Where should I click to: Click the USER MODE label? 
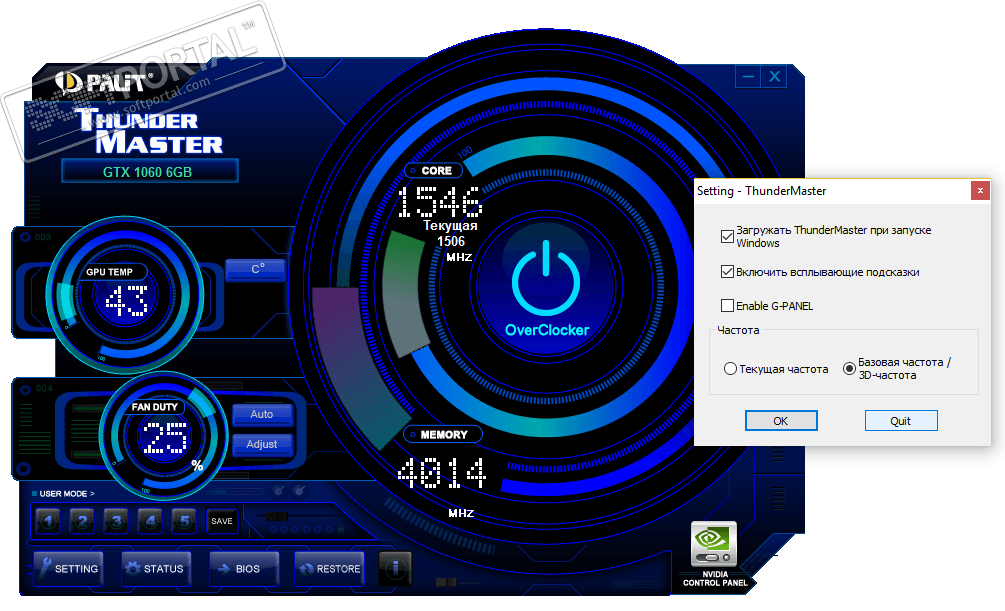67,494
